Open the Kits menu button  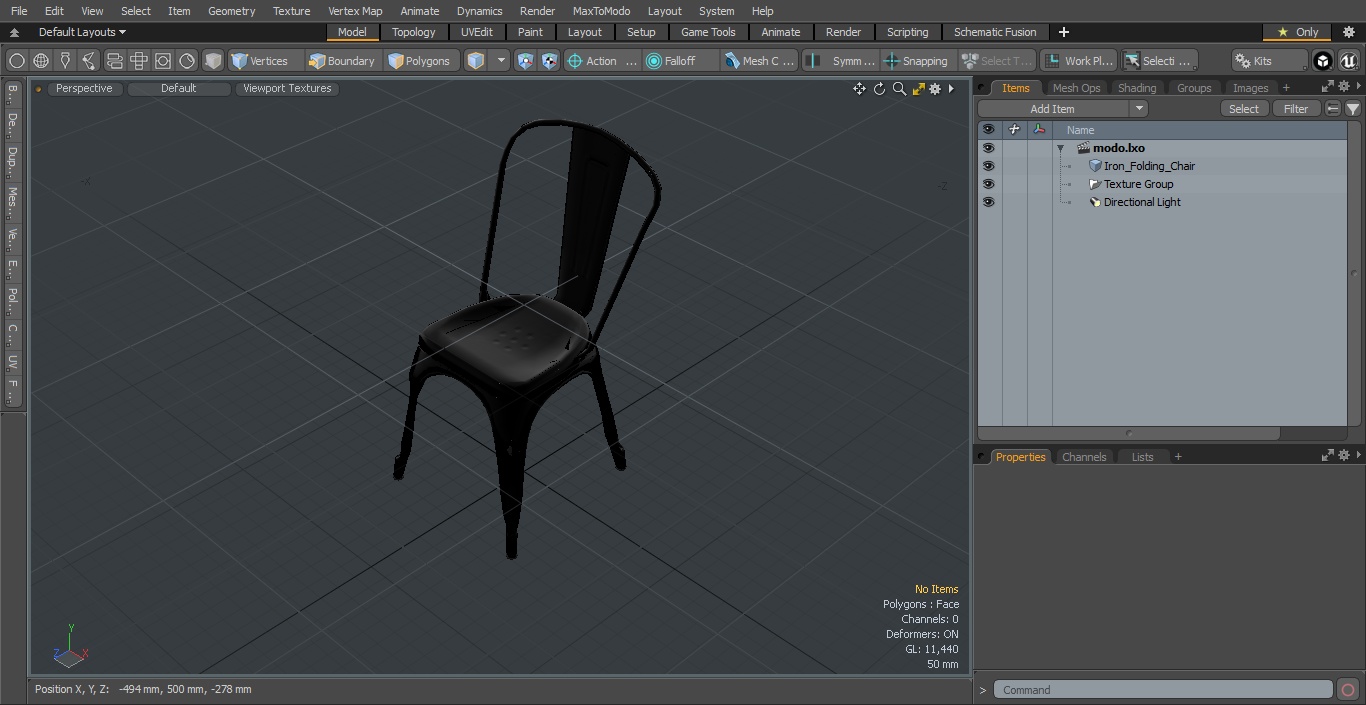tap(1270, 61)
